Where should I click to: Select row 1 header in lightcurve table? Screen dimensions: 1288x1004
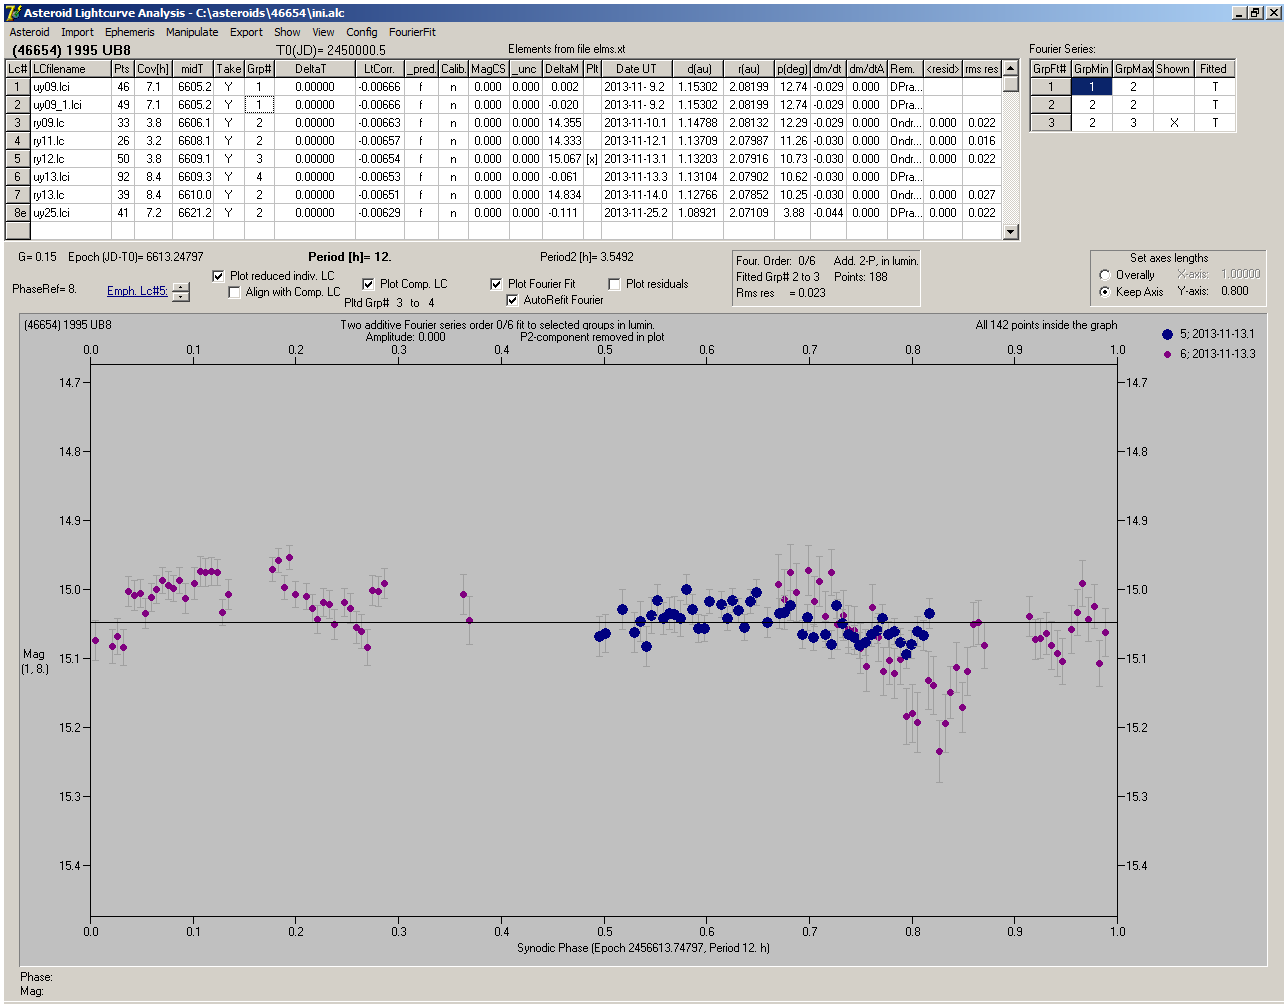18,87
